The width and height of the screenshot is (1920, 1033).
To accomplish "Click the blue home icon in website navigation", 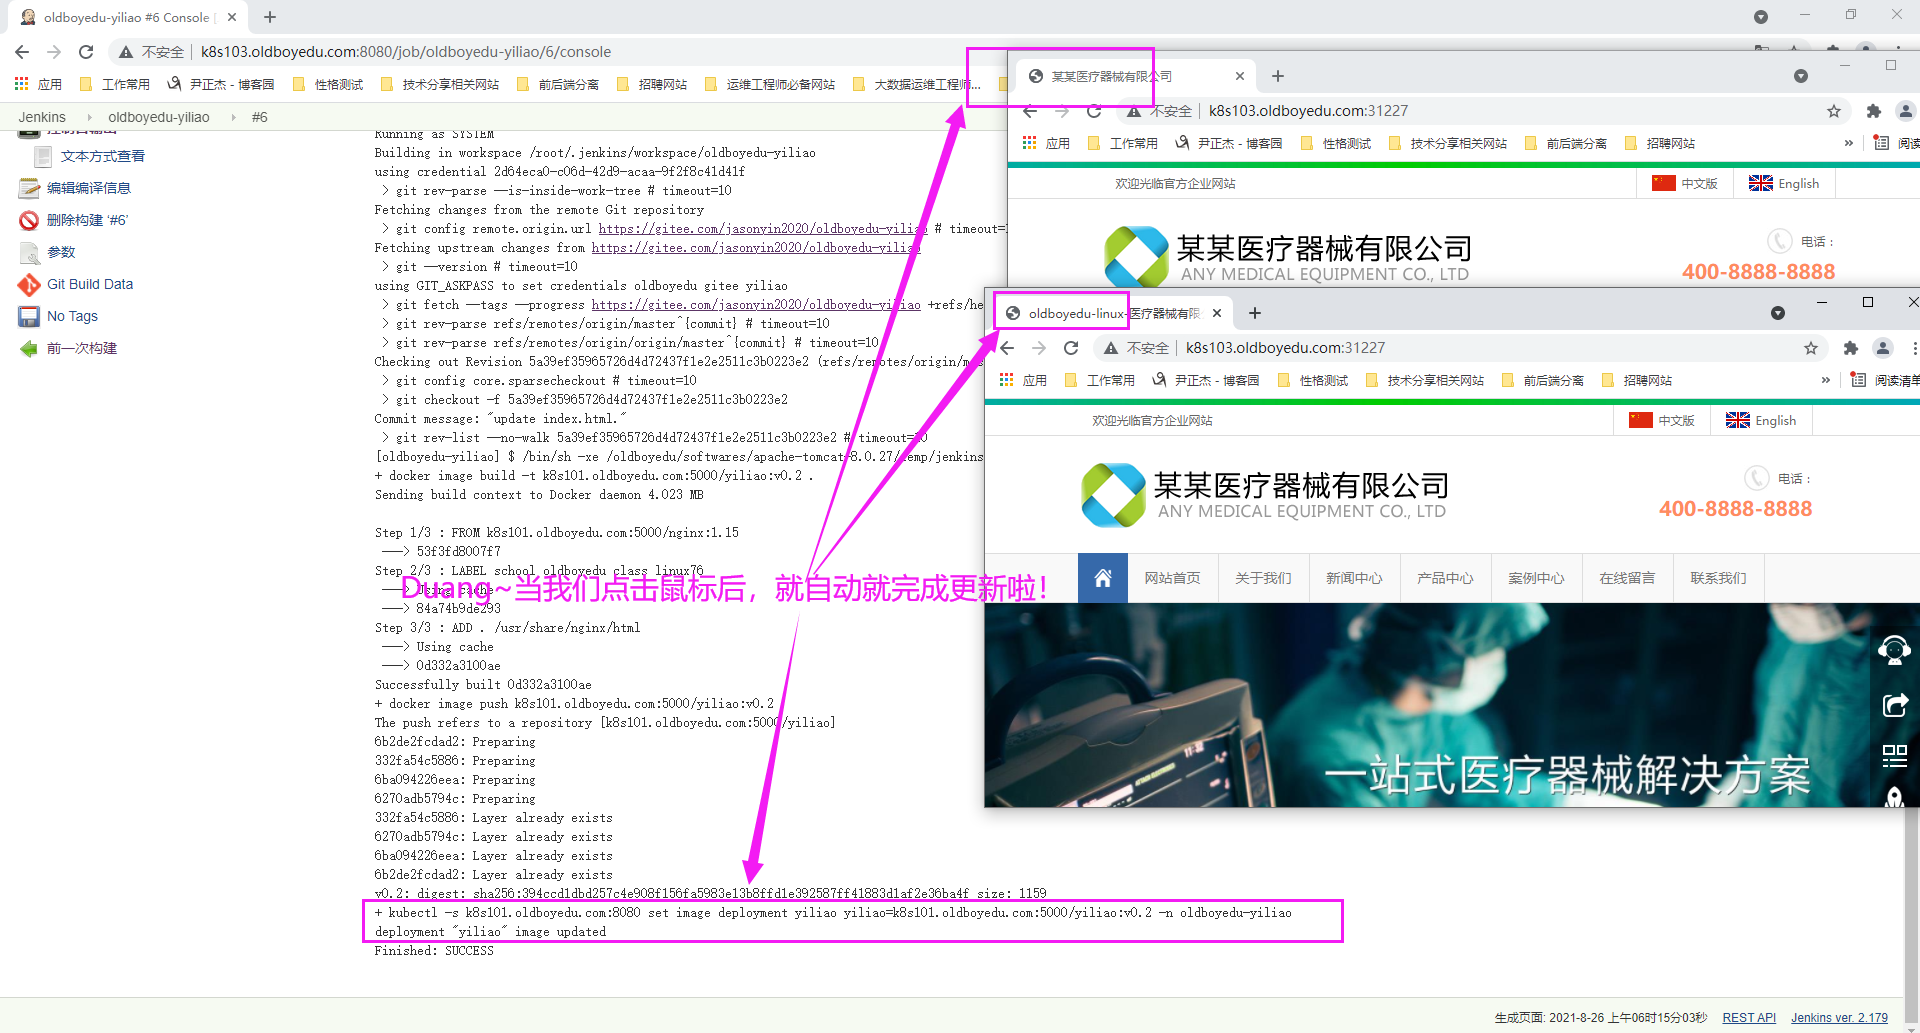I will tap(1102, 578).
